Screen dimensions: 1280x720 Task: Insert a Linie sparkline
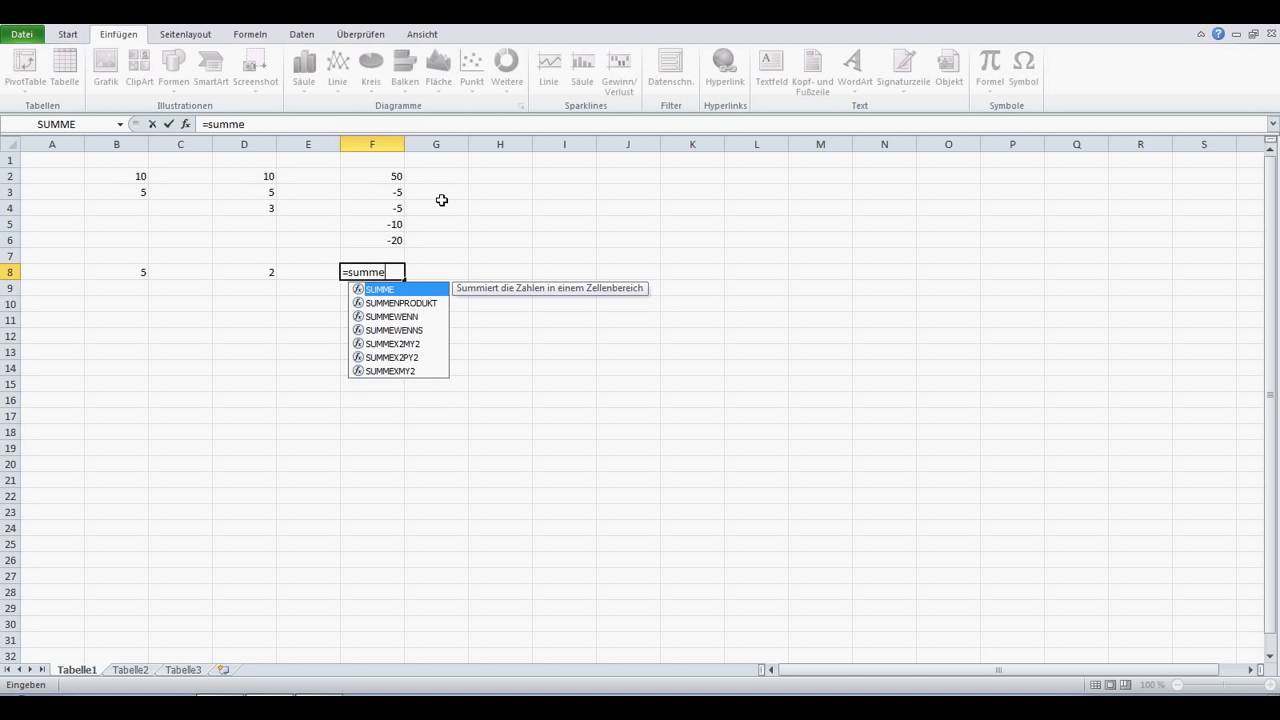click(548, 69)
